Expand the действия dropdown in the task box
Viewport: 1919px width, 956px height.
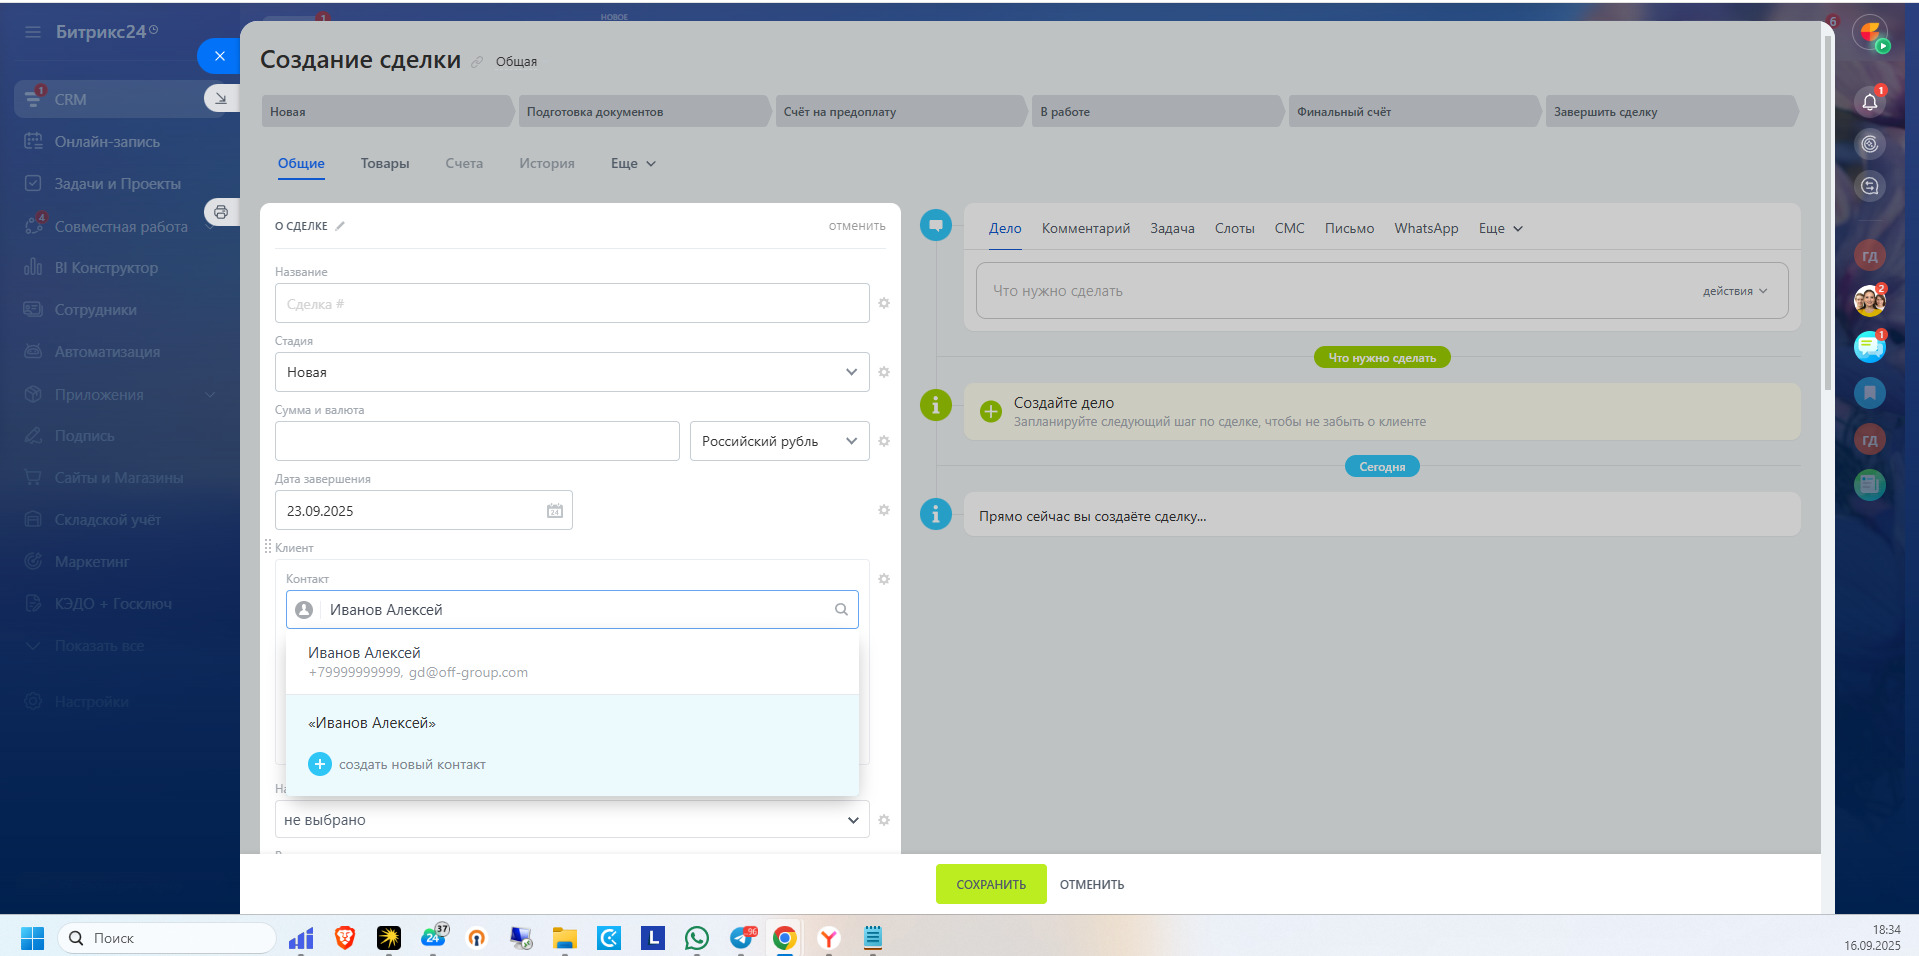coord(1734,291)
